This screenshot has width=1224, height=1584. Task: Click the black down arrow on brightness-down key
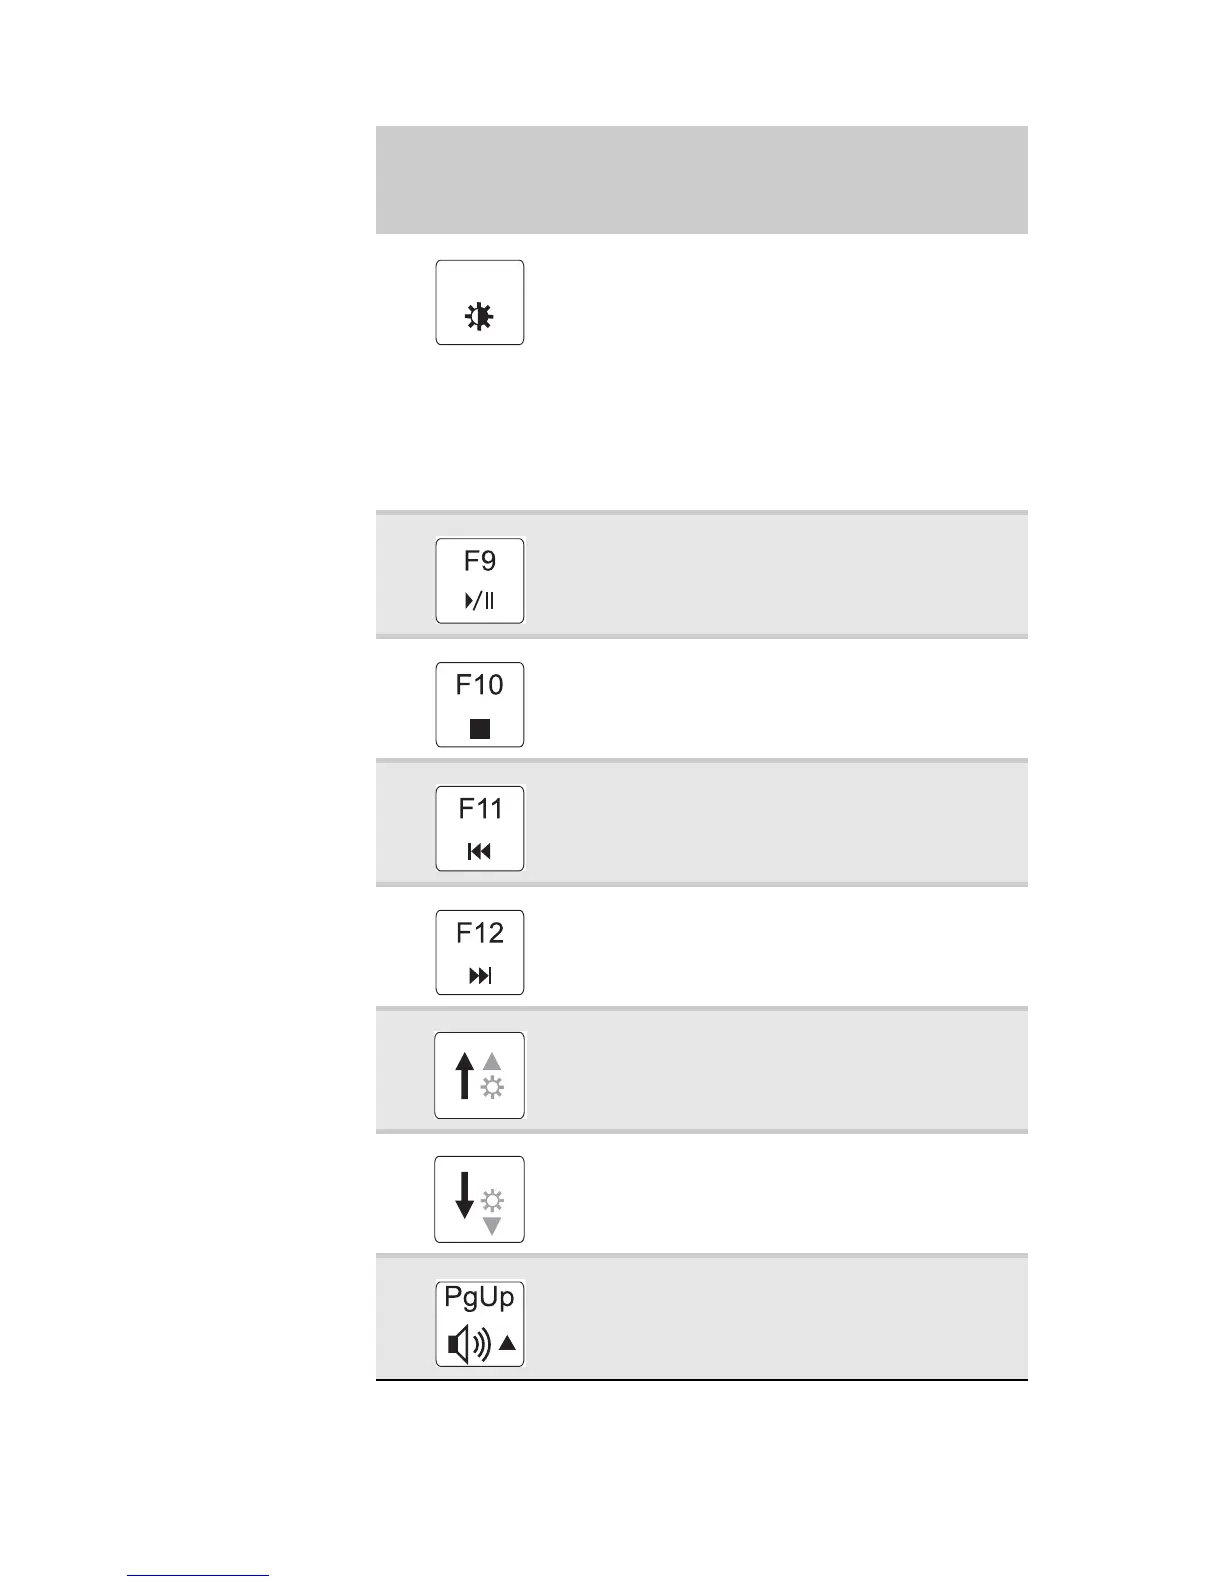click(x=464, y=1195)
